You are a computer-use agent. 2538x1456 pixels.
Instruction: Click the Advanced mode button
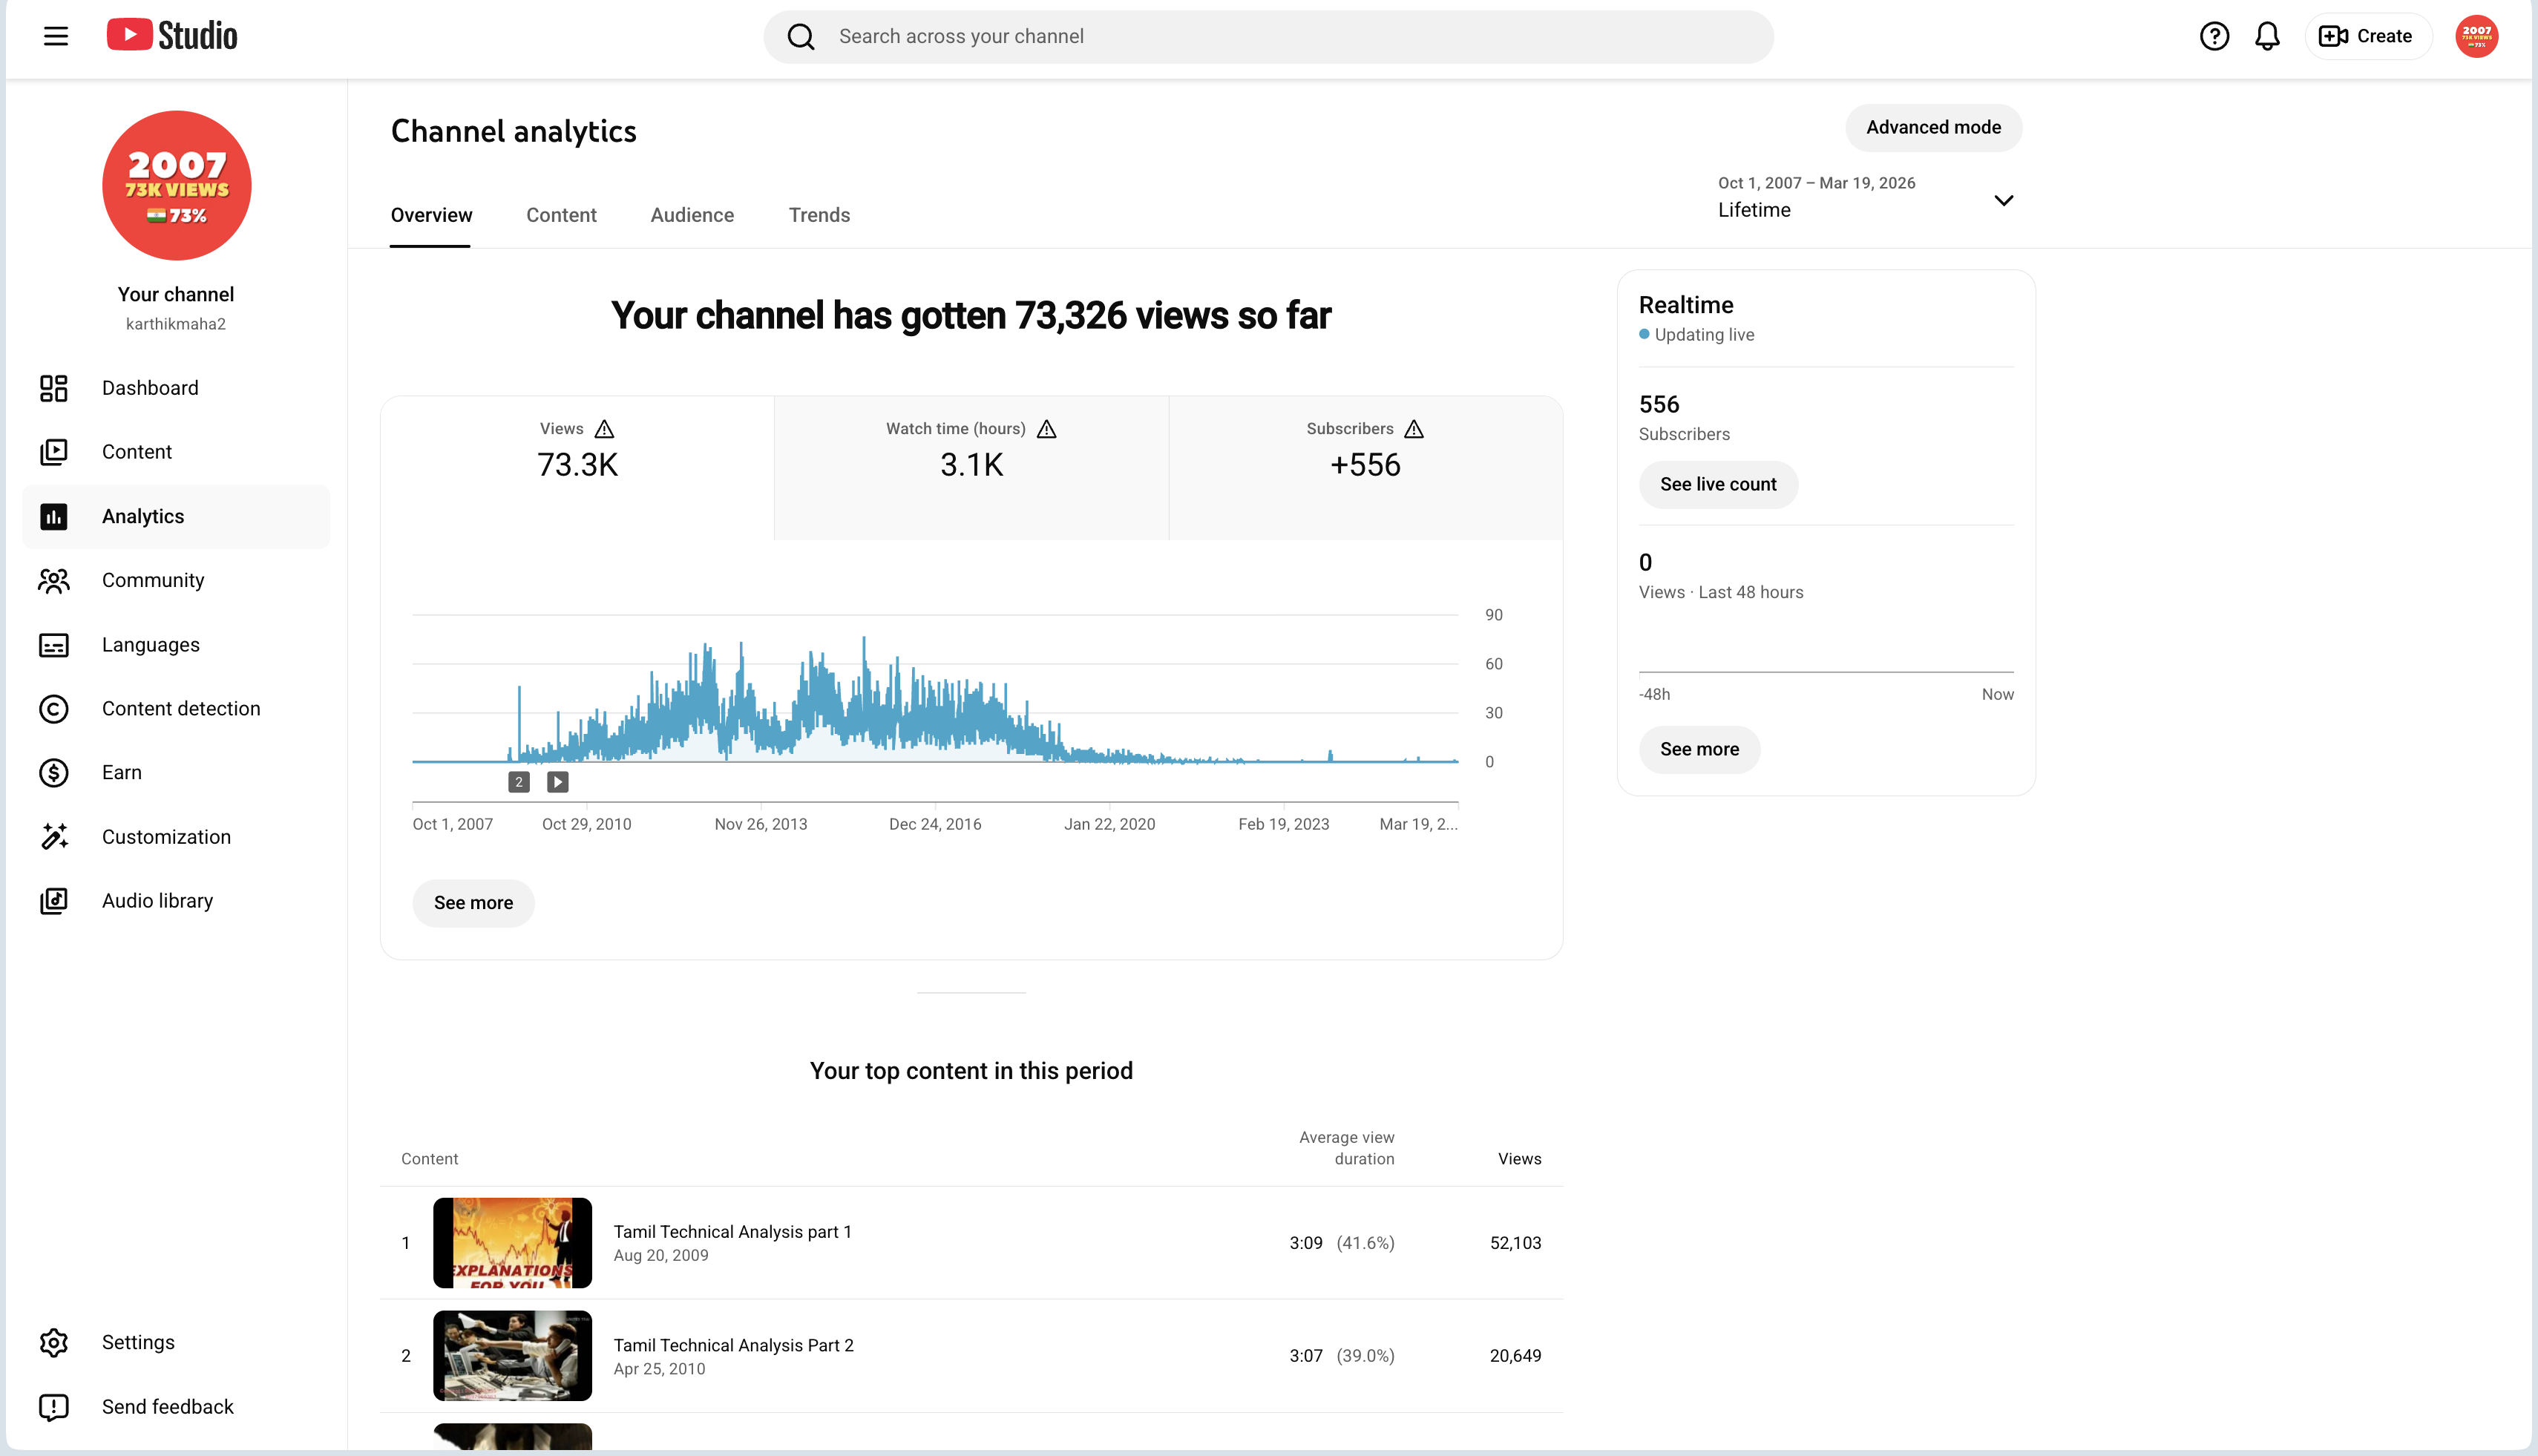(1933, 127)
